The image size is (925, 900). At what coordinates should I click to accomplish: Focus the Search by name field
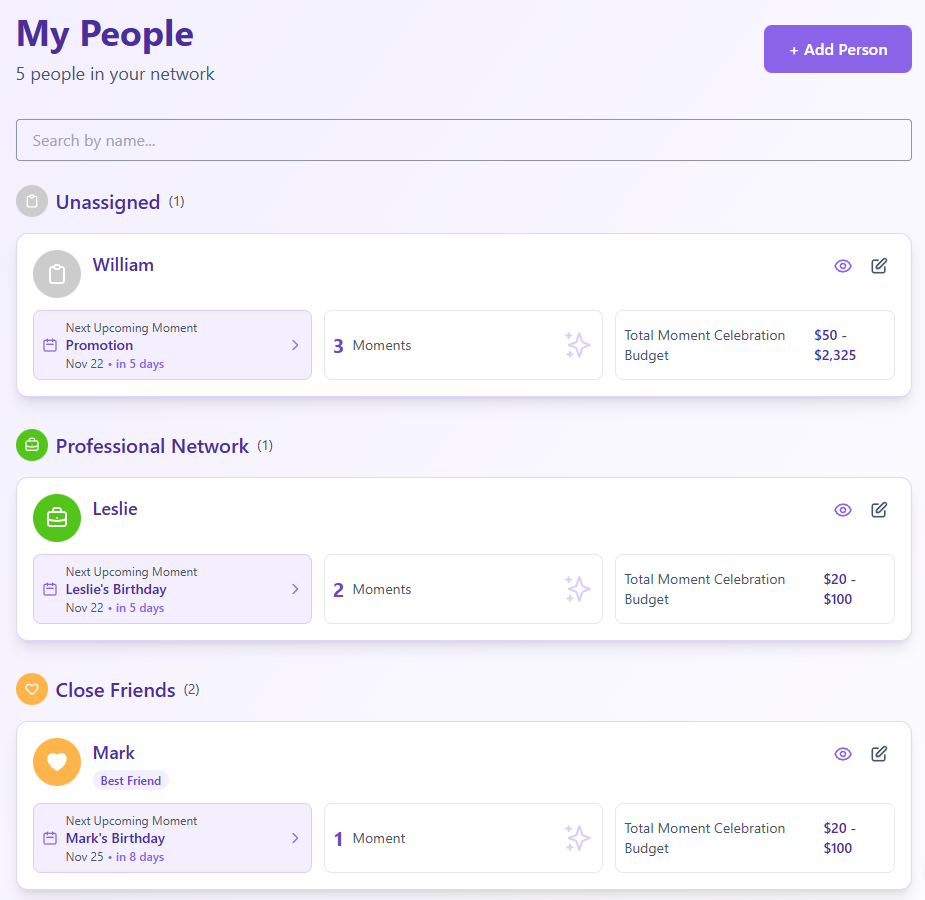point(464,140)
